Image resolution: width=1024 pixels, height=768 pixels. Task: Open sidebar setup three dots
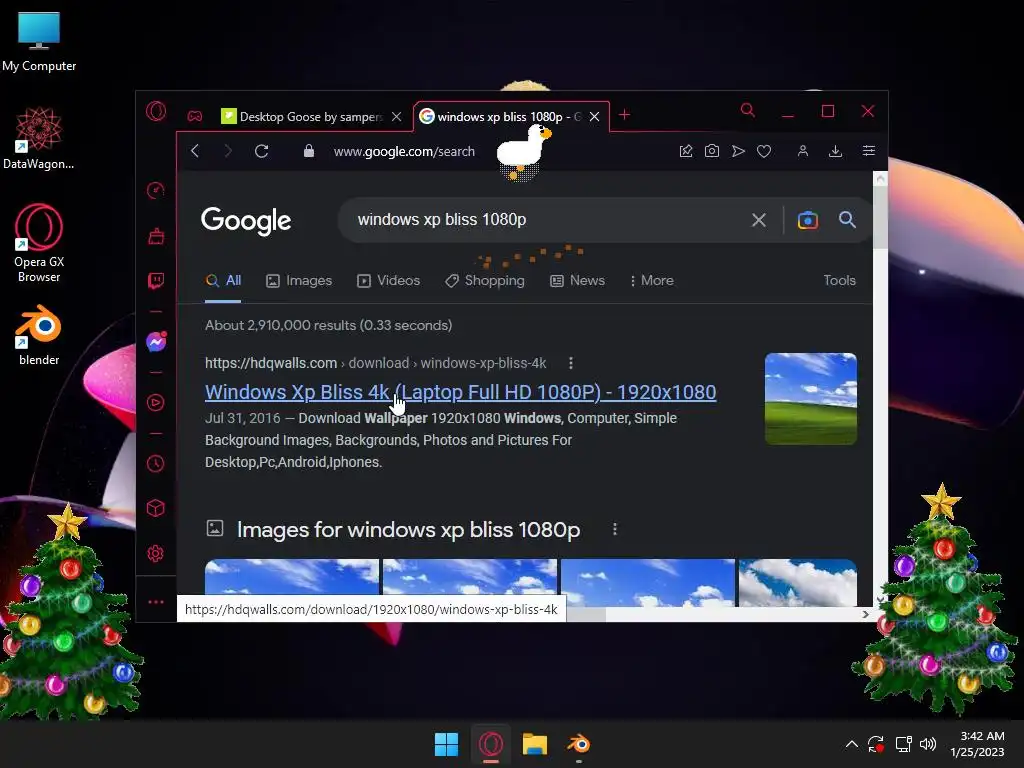155,601
